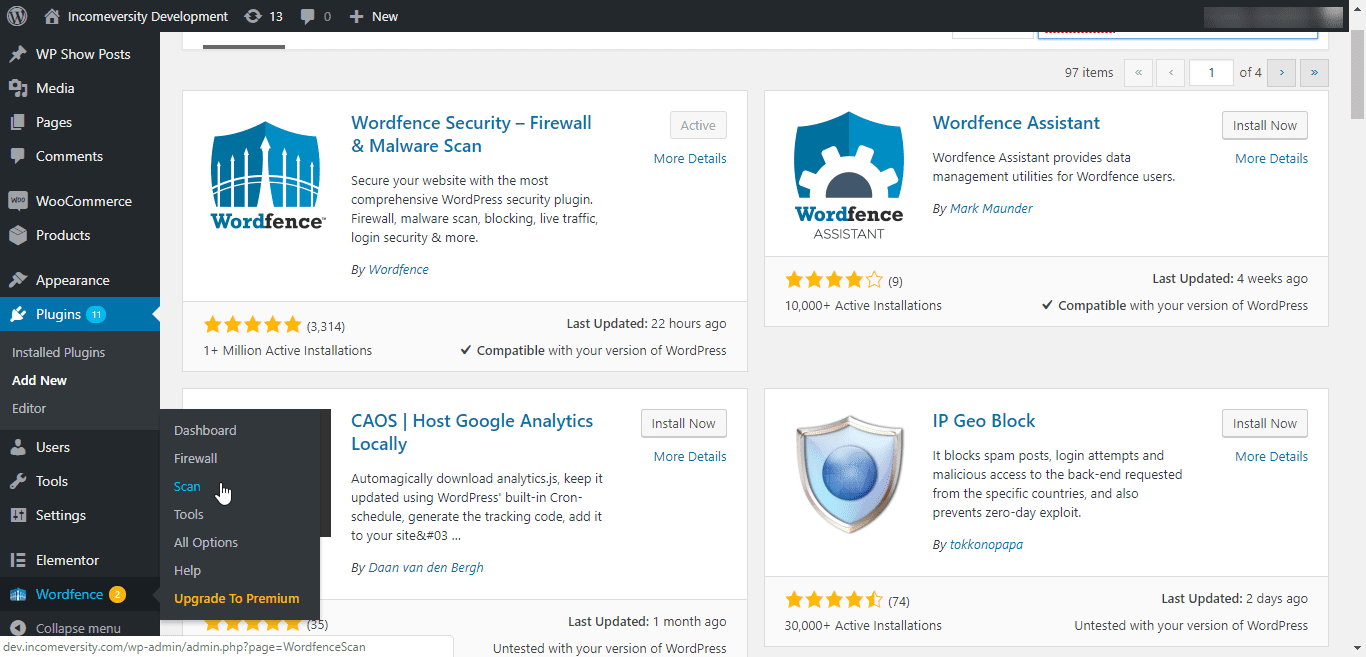Select Scan in Wordfence submenu
1366x657 pixels.
187,486
